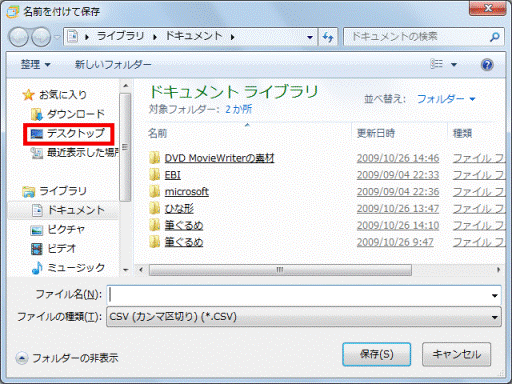Select 筆ぐるめ folder dated 2009/10/26 14:10
This screenshot has height=384, width=512.
click(184, 225)
